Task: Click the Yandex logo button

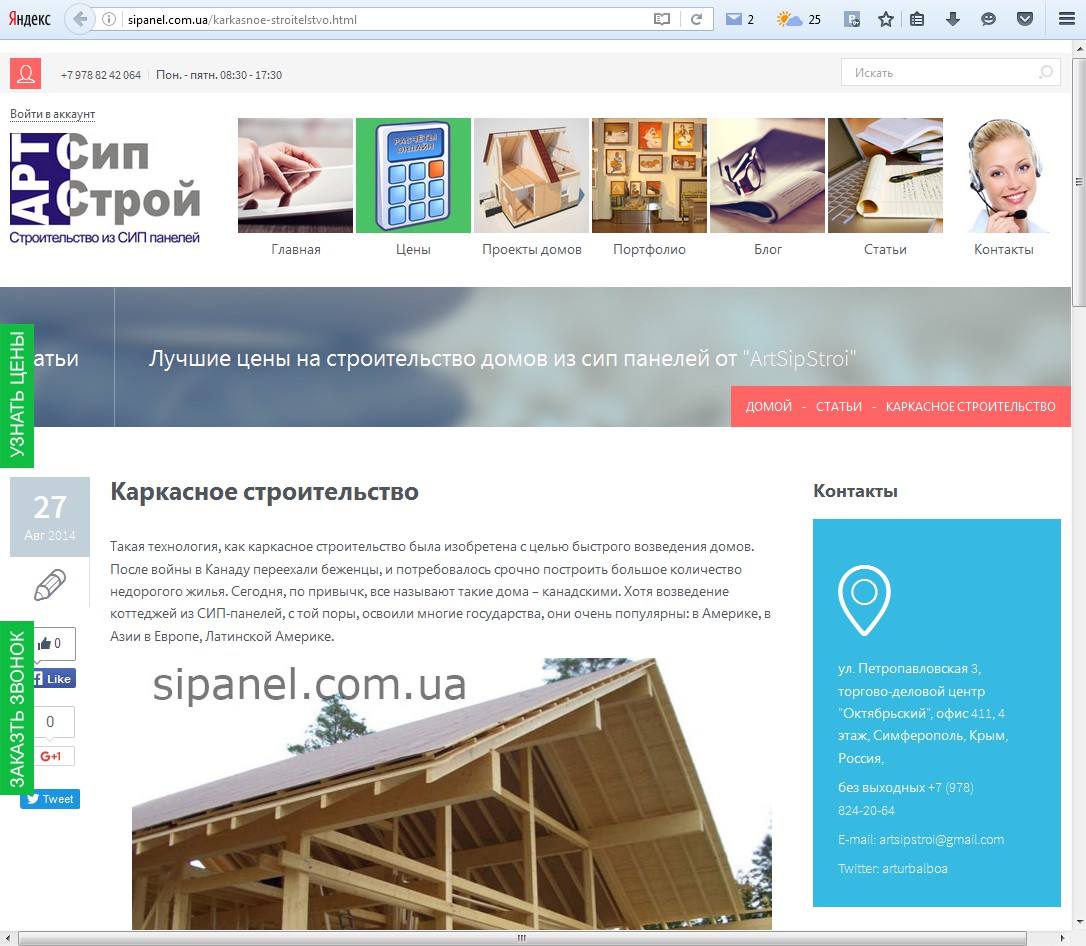Action: [x=30, y=19]
